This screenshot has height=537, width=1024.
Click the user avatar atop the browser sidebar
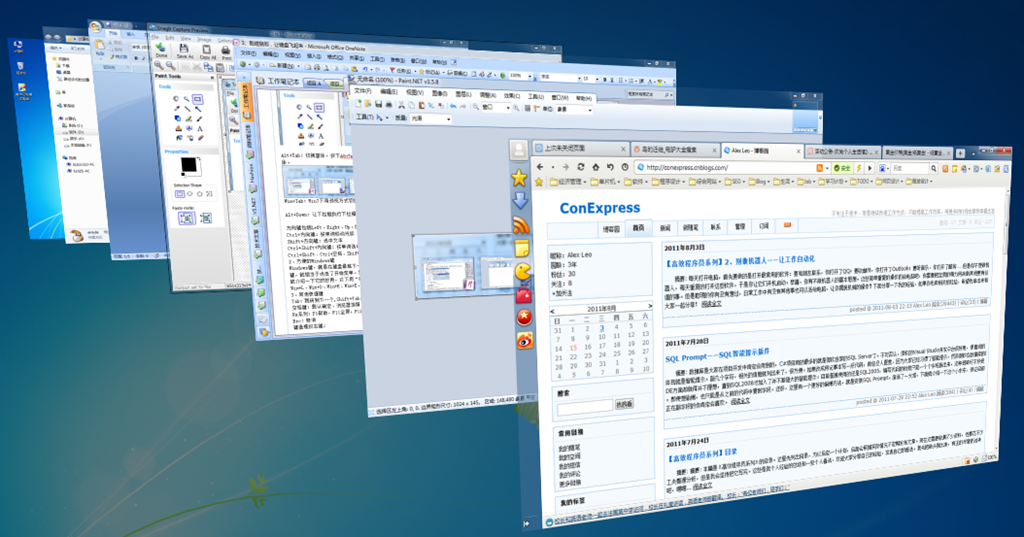(519, 150)
